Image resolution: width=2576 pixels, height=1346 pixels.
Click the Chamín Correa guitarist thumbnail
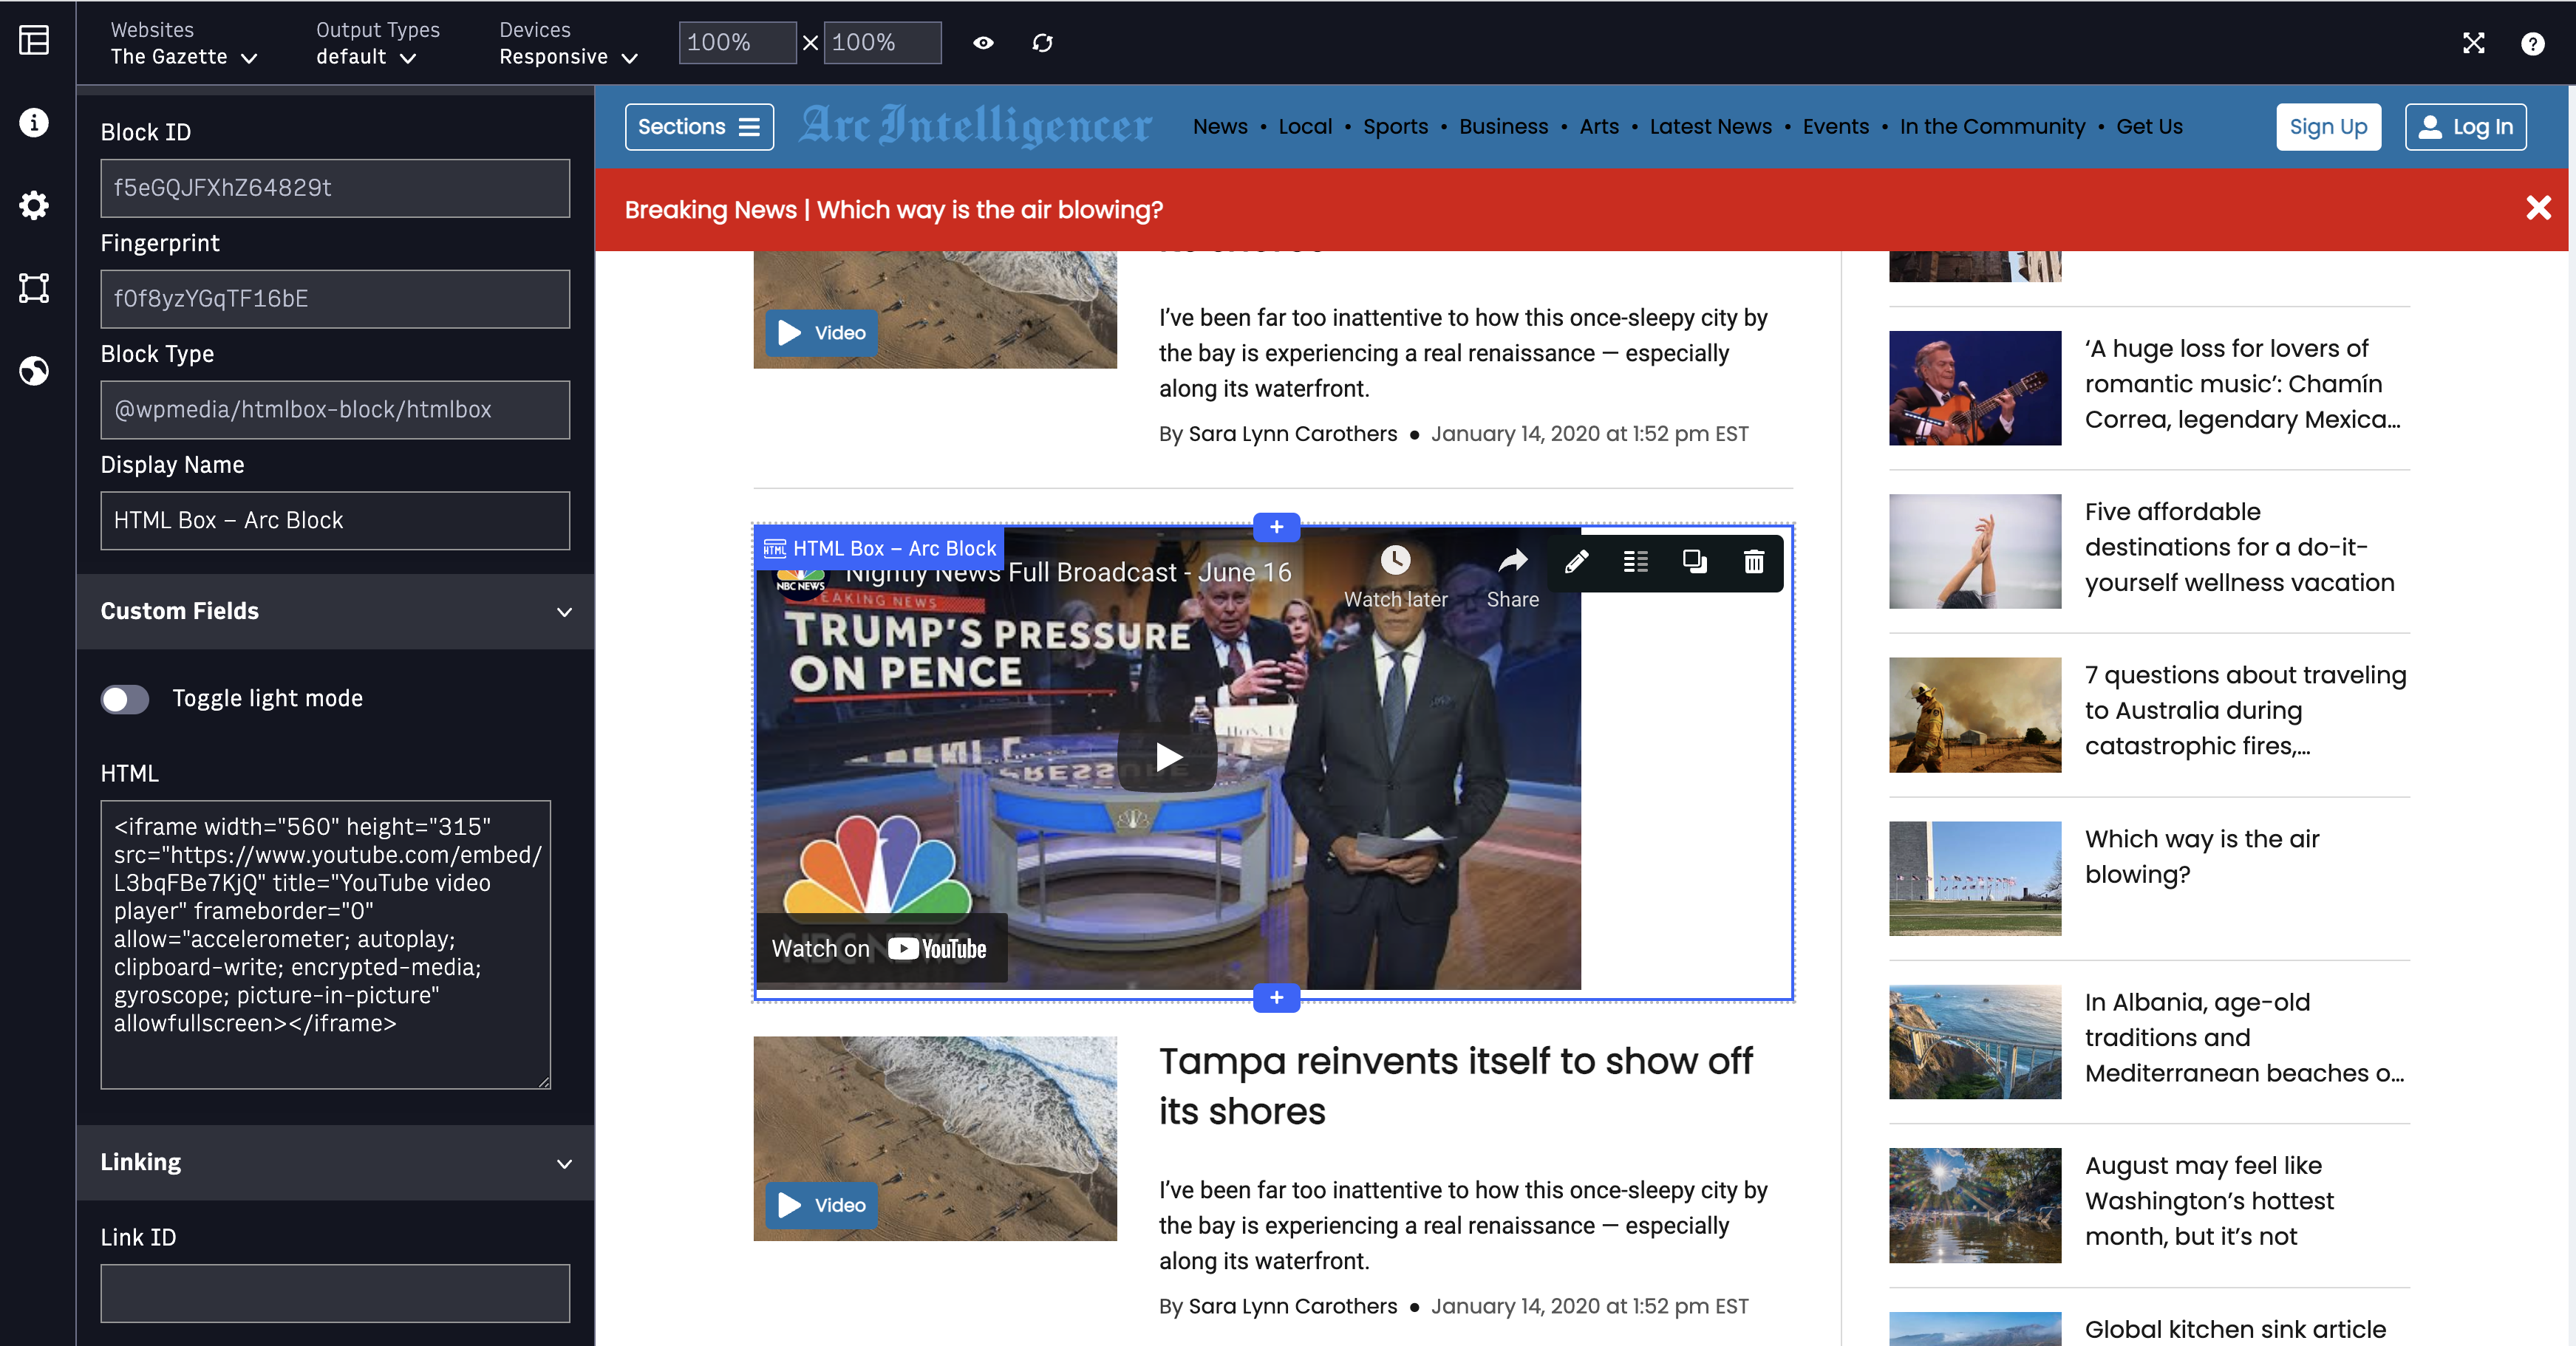pos(1975,388)
